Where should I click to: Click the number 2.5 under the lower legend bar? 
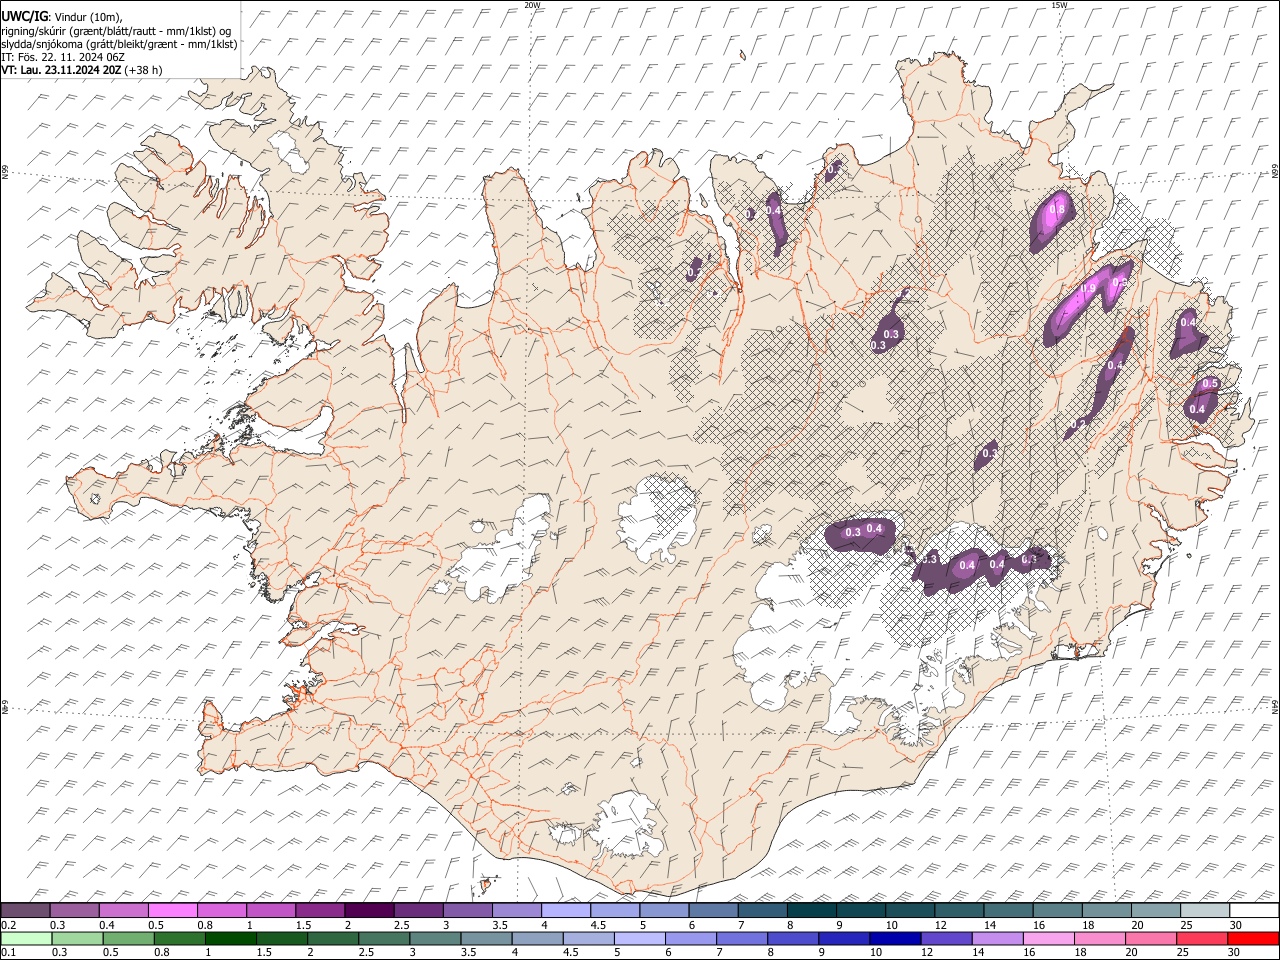pyautogui.click(x=365, y=952)
